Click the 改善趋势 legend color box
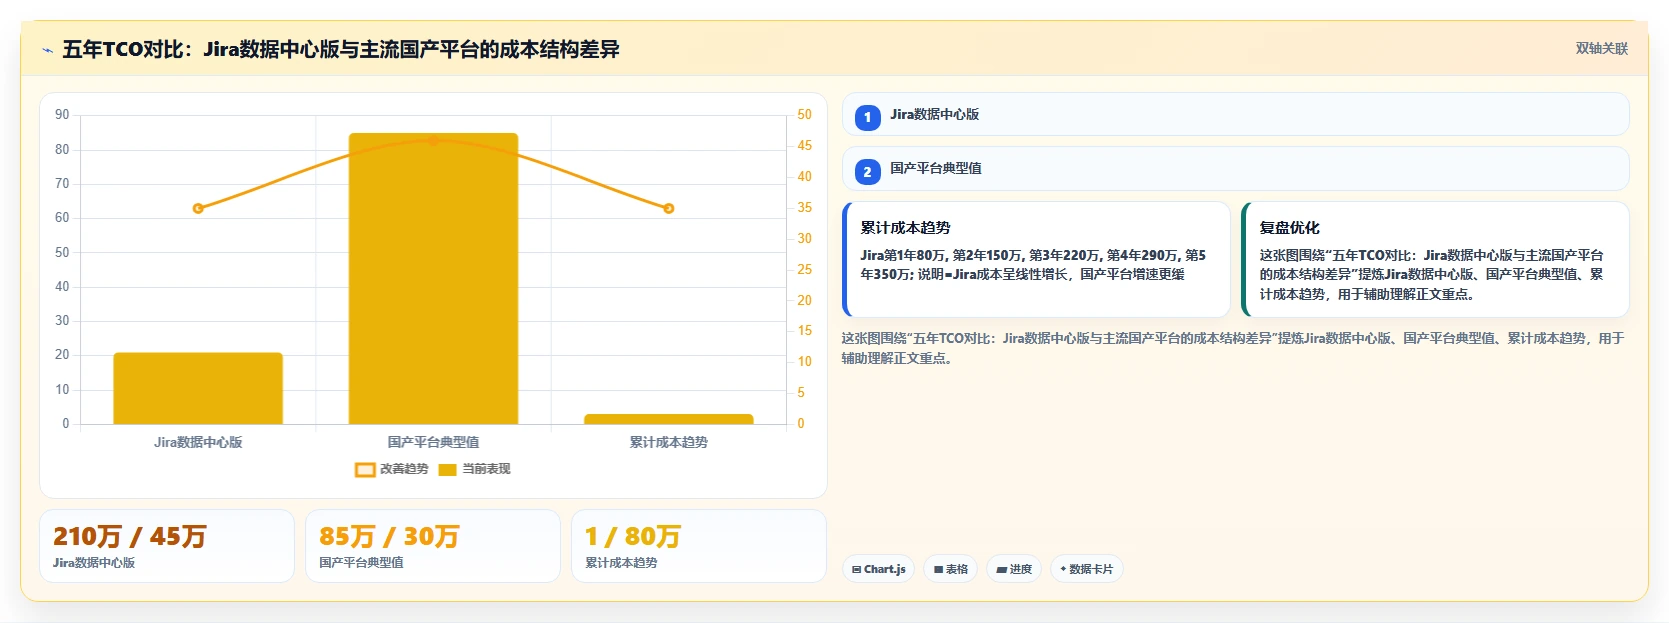The width and height of the screenshot is (1669, 623). tap(365, 470)
